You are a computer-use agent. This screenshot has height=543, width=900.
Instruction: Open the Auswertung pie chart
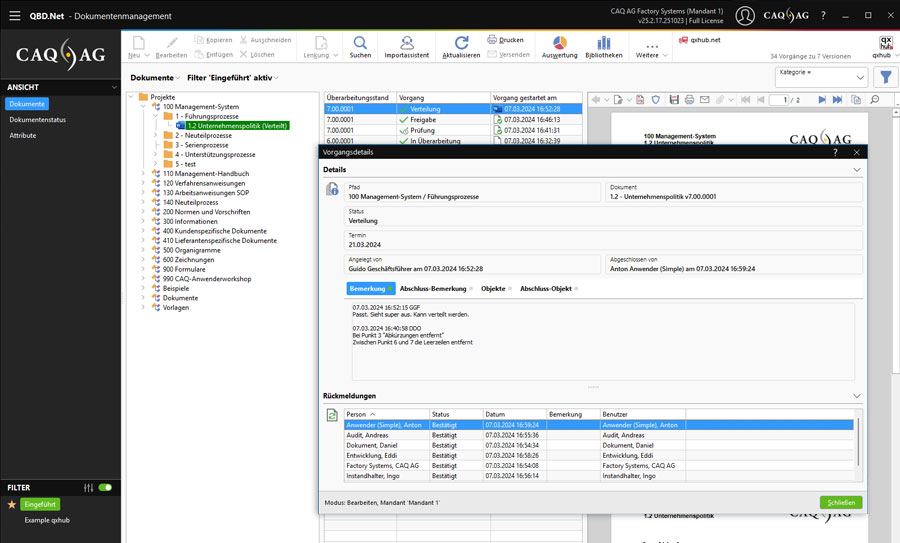tap(559, 43)
